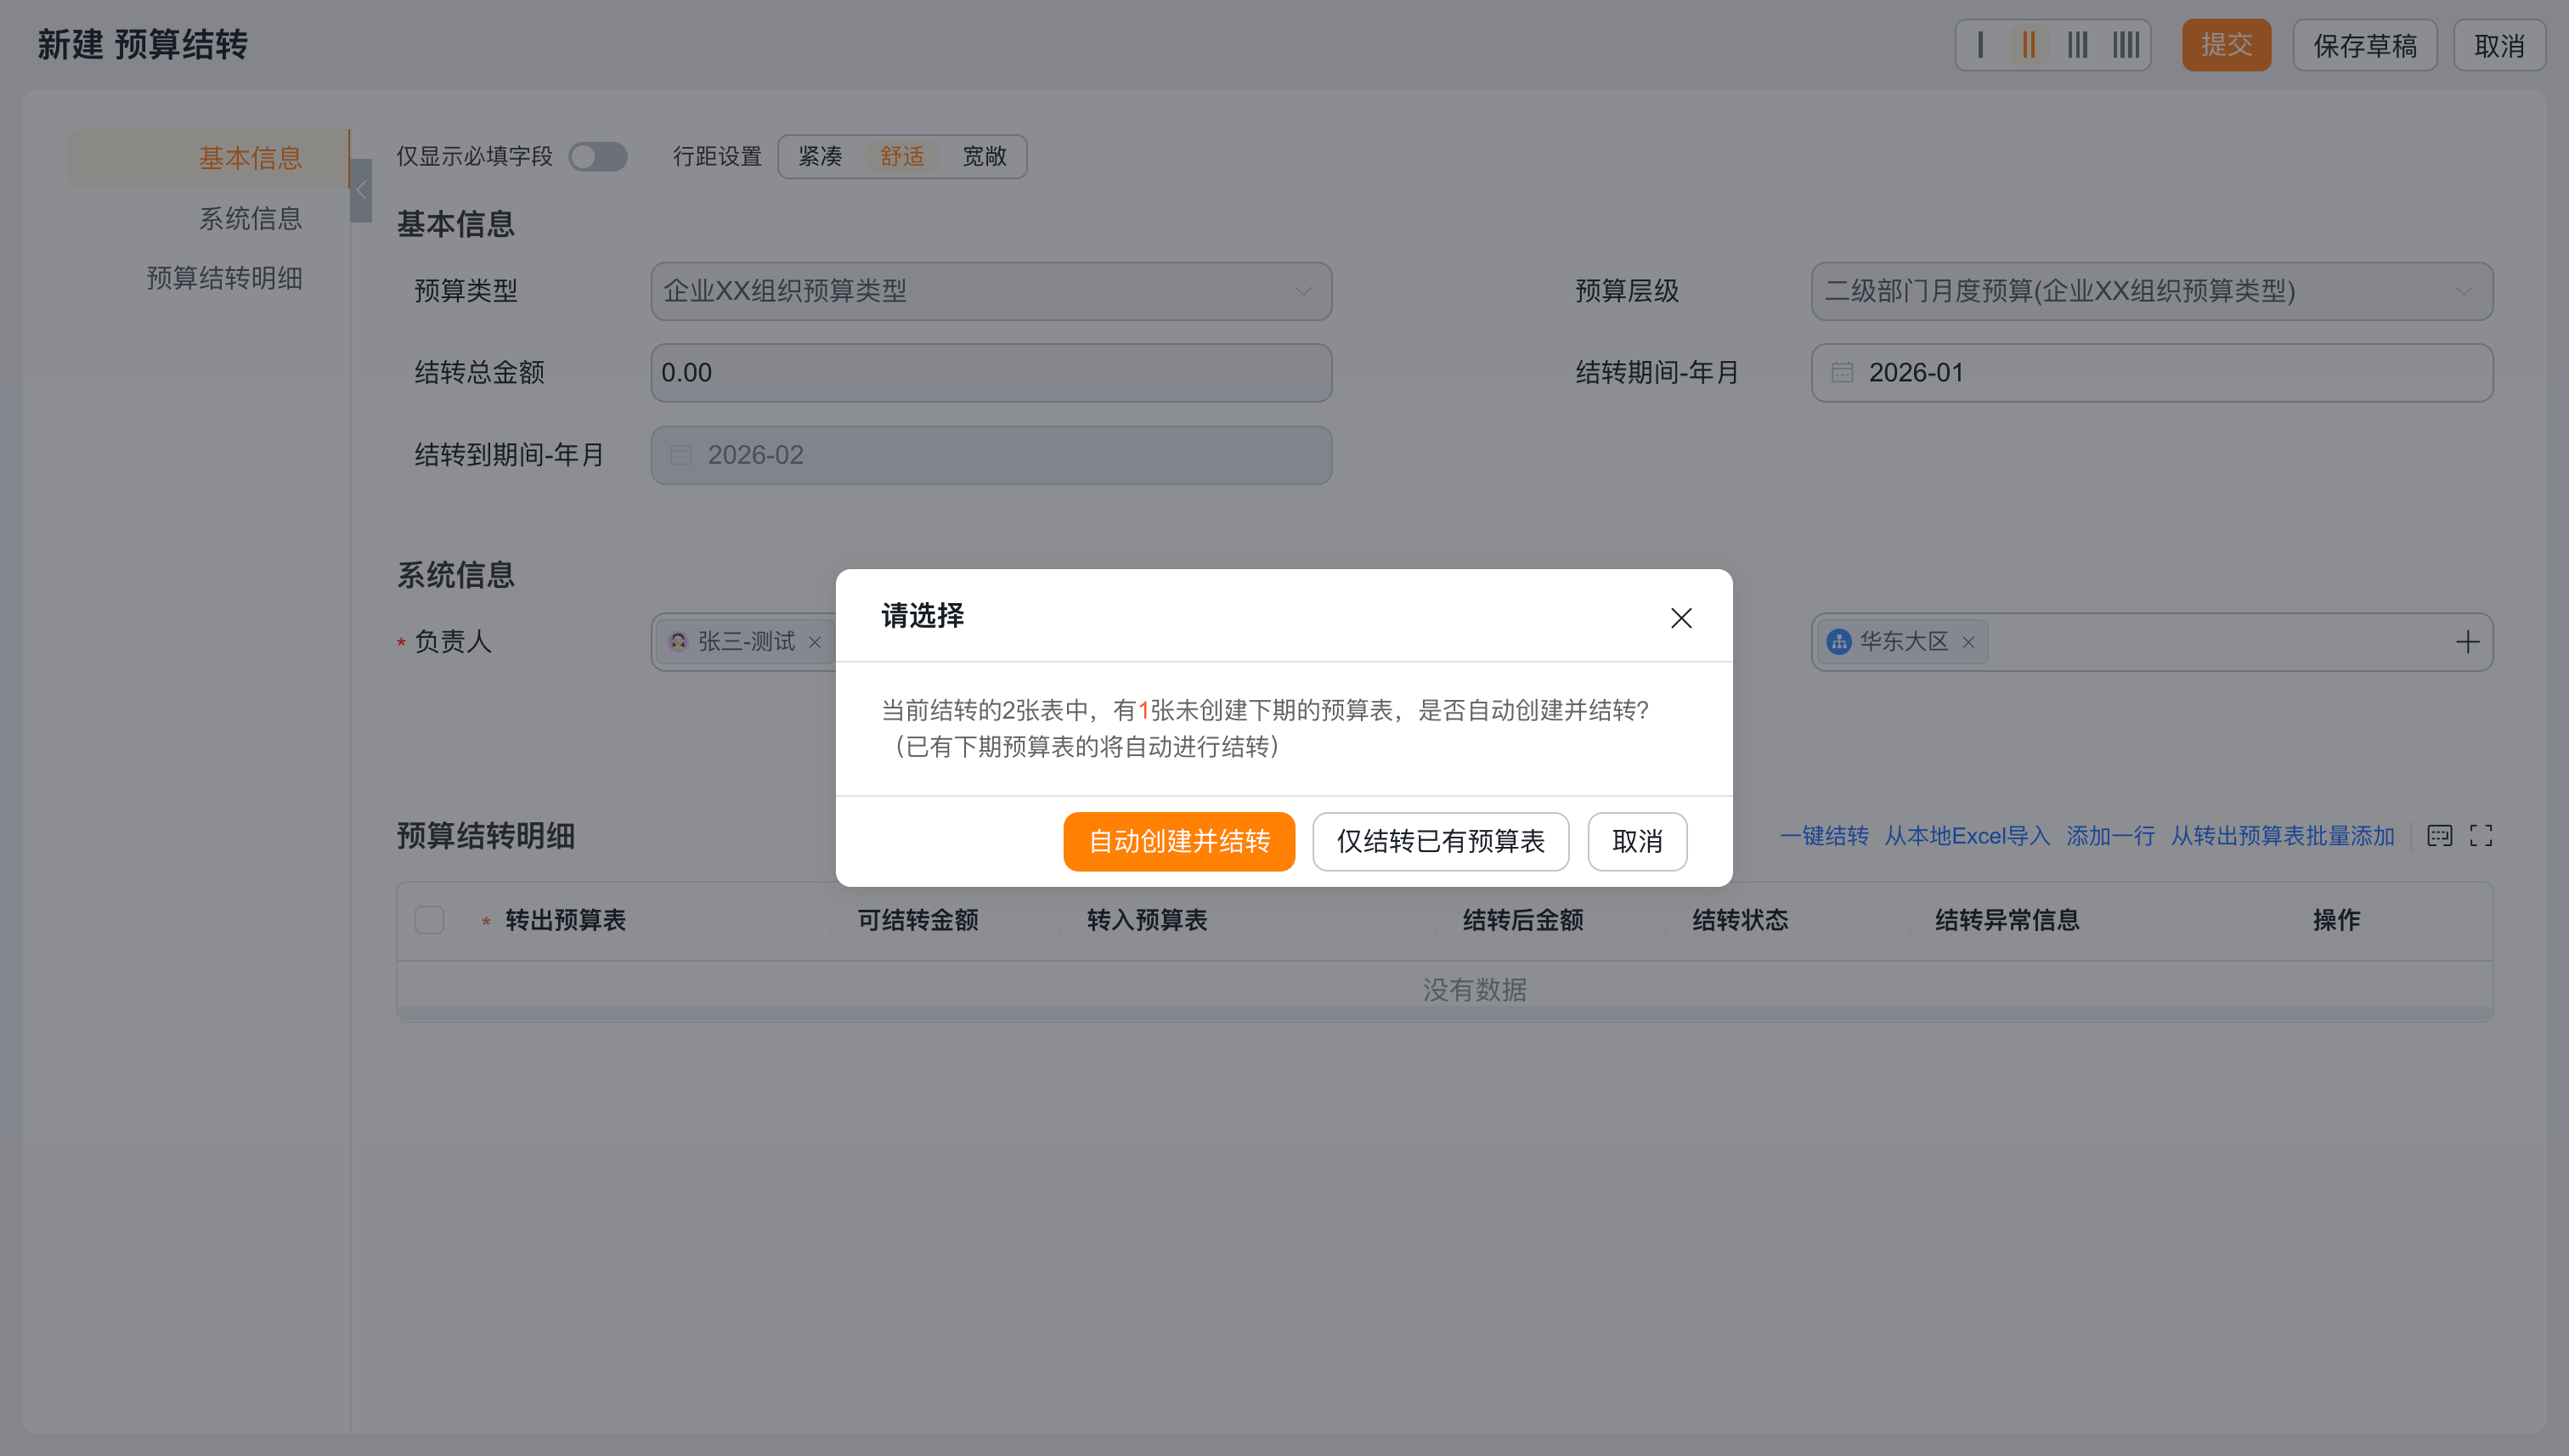2569x1456 pixels.
Task: Click 一键结转 link
Action: point(1824,836)
